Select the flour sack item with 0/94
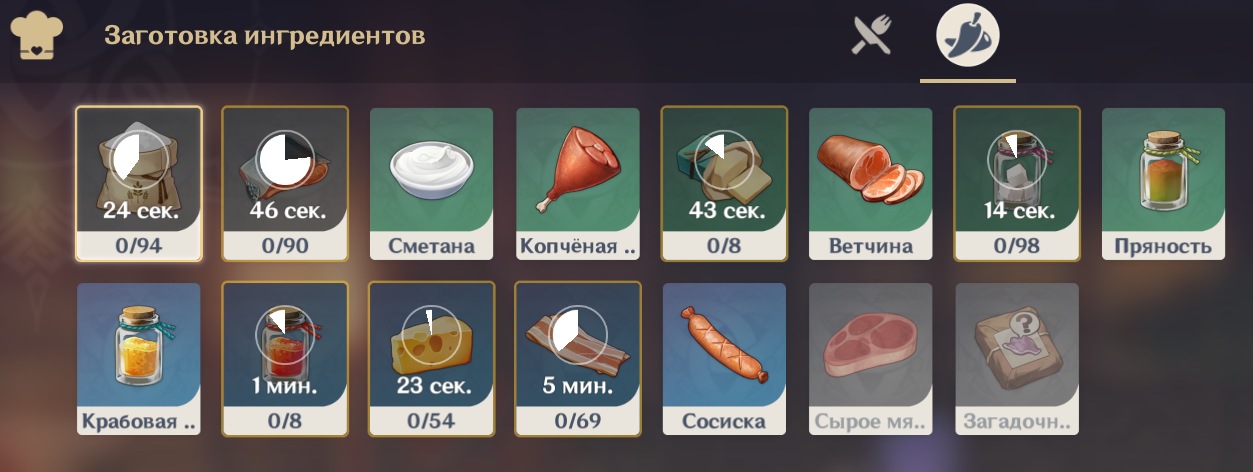 pyautogui.click(x=139, y=184)
